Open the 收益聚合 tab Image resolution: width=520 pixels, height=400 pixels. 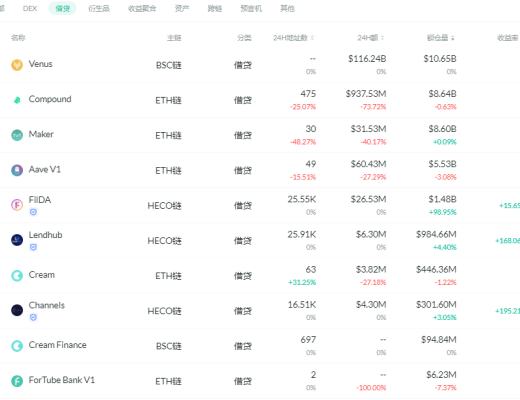pos(142,8)
